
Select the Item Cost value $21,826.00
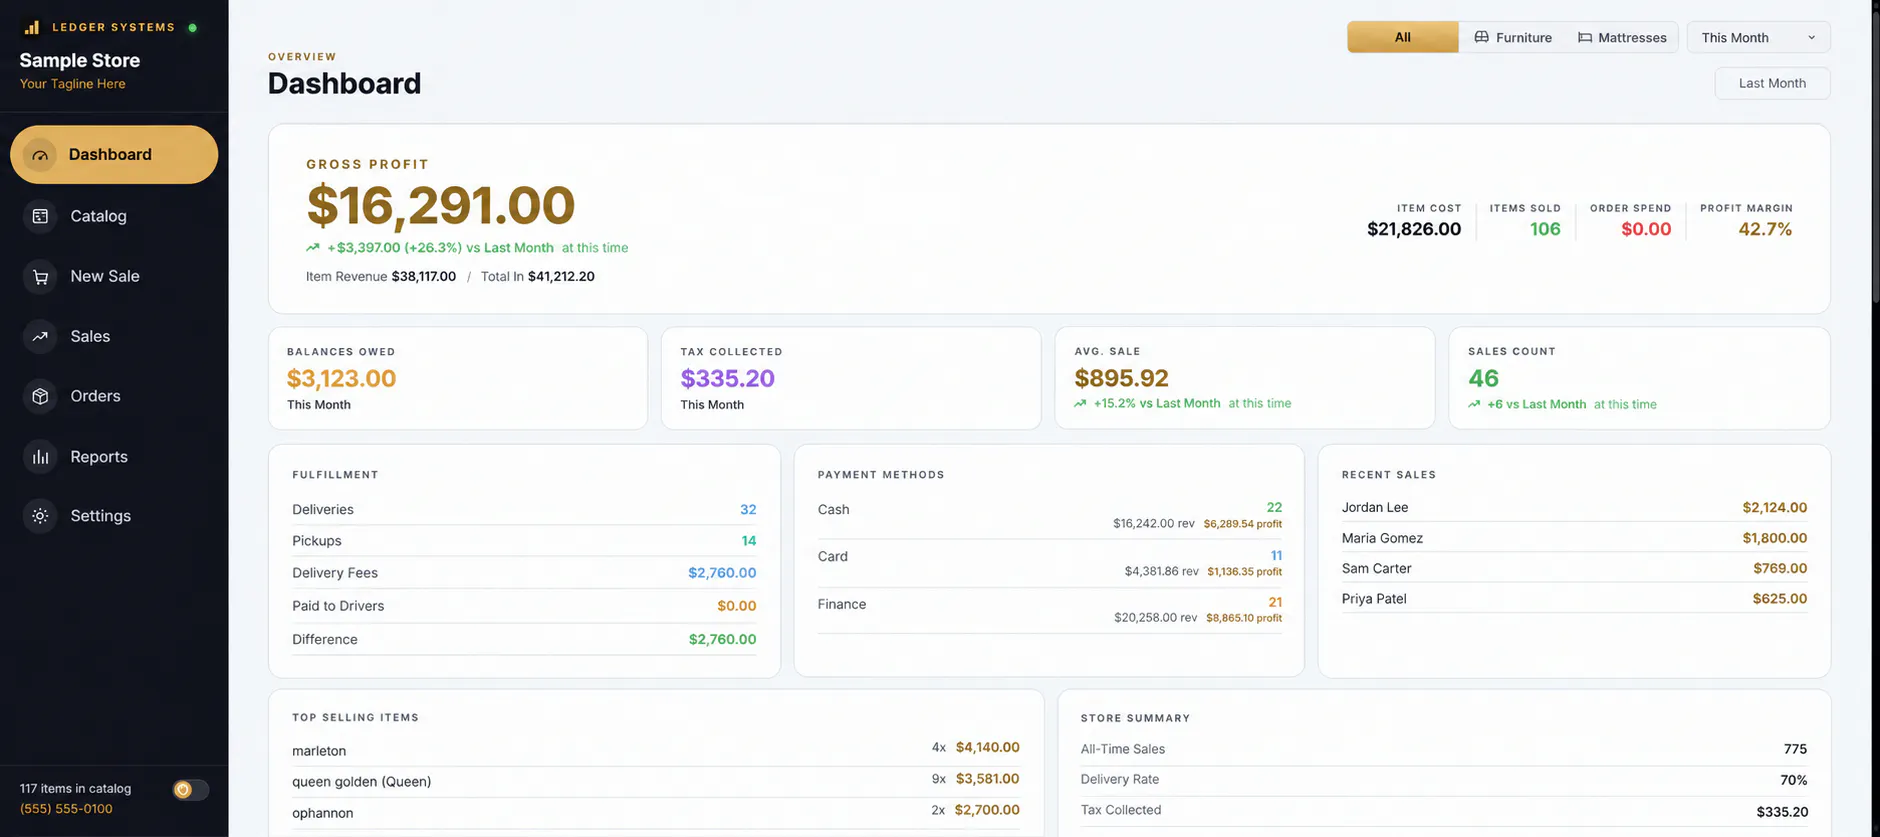point(1414,229)
